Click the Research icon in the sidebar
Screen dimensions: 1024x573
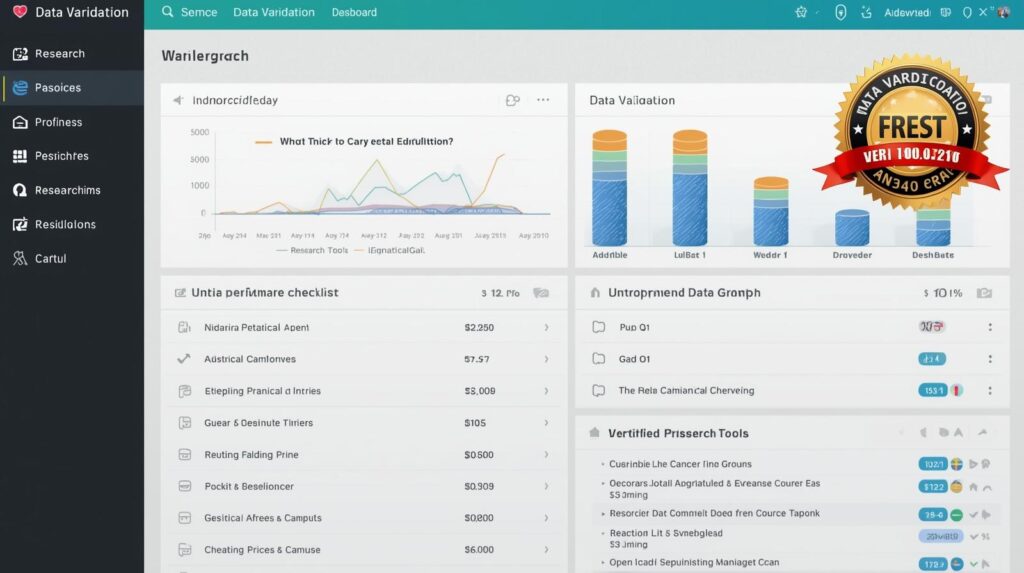18,54
